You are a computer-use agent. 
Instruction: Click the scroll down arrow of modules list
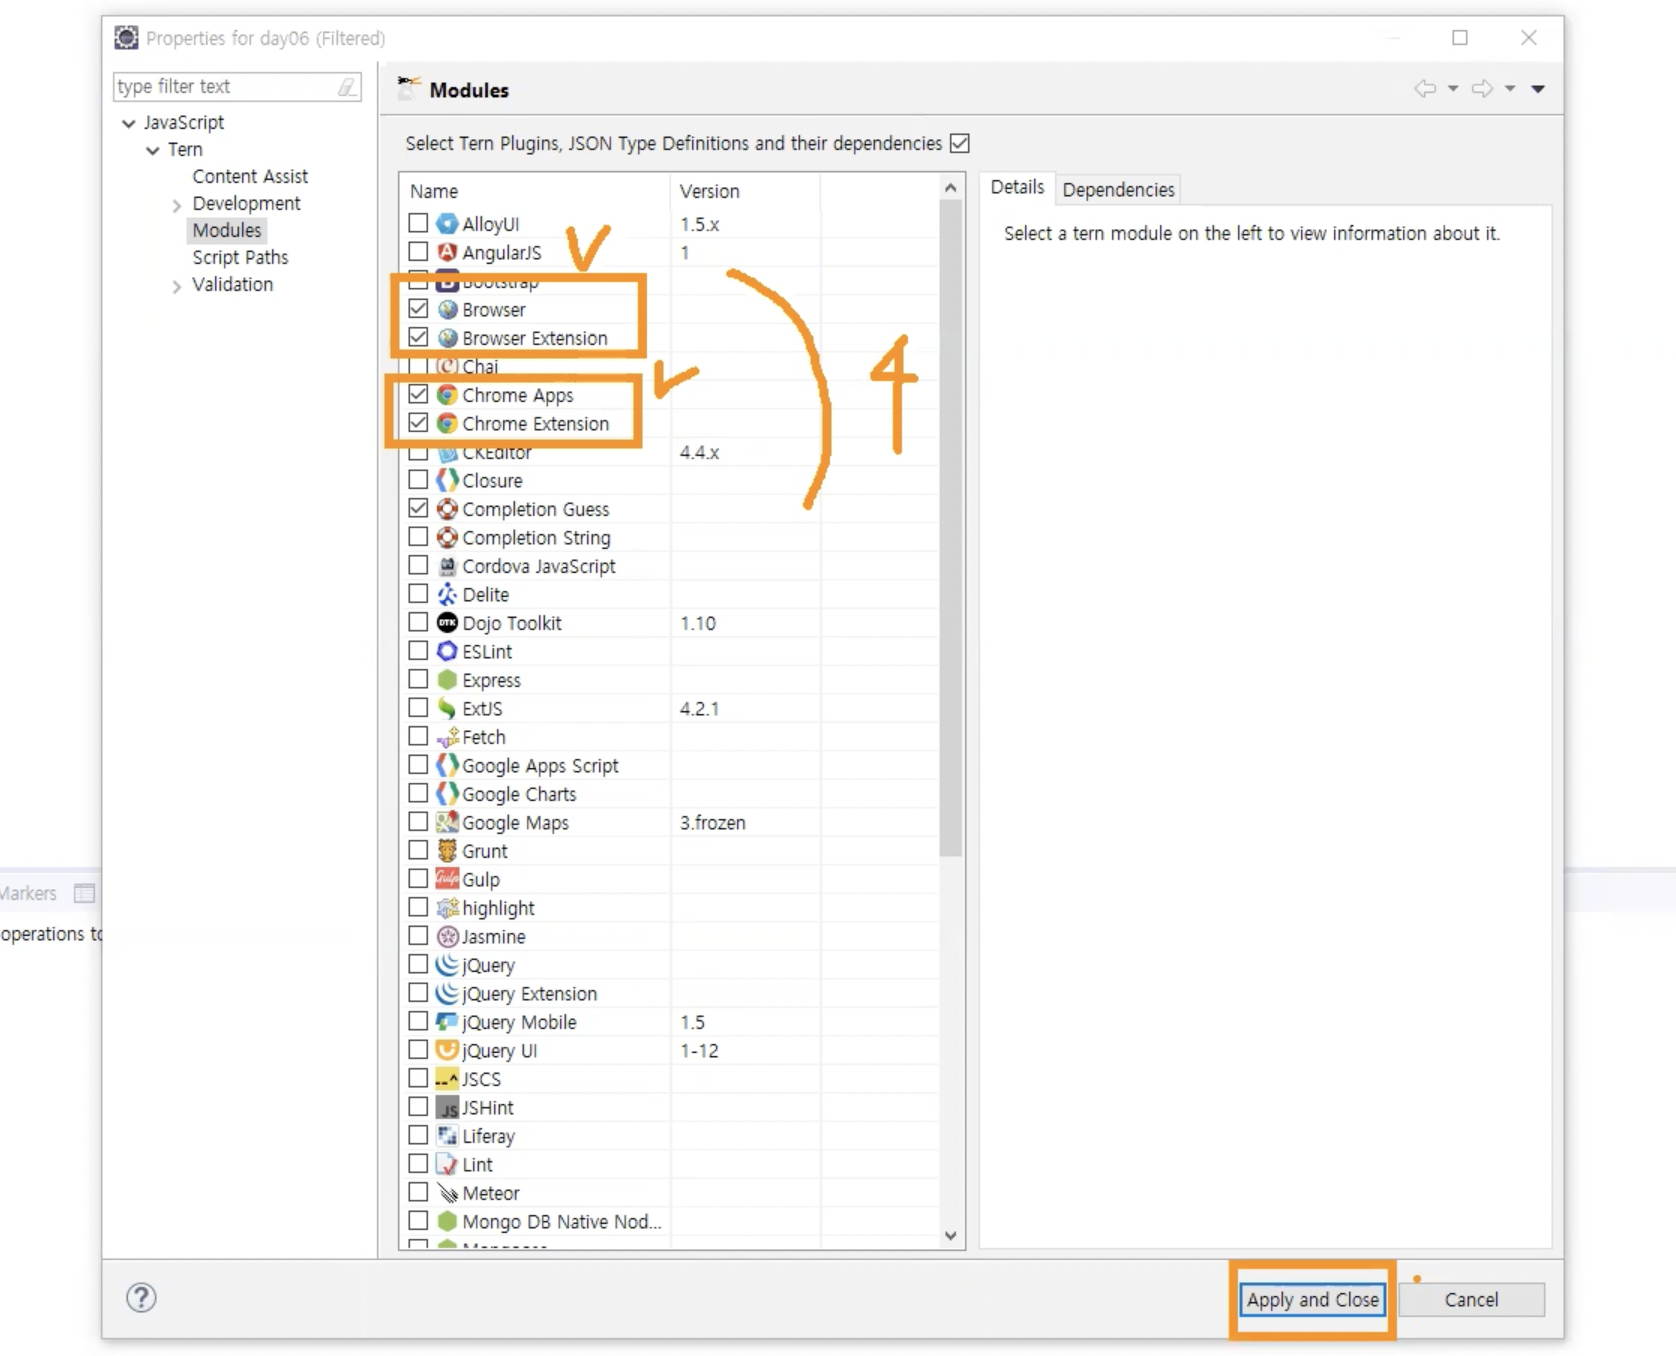[951, 1236]
